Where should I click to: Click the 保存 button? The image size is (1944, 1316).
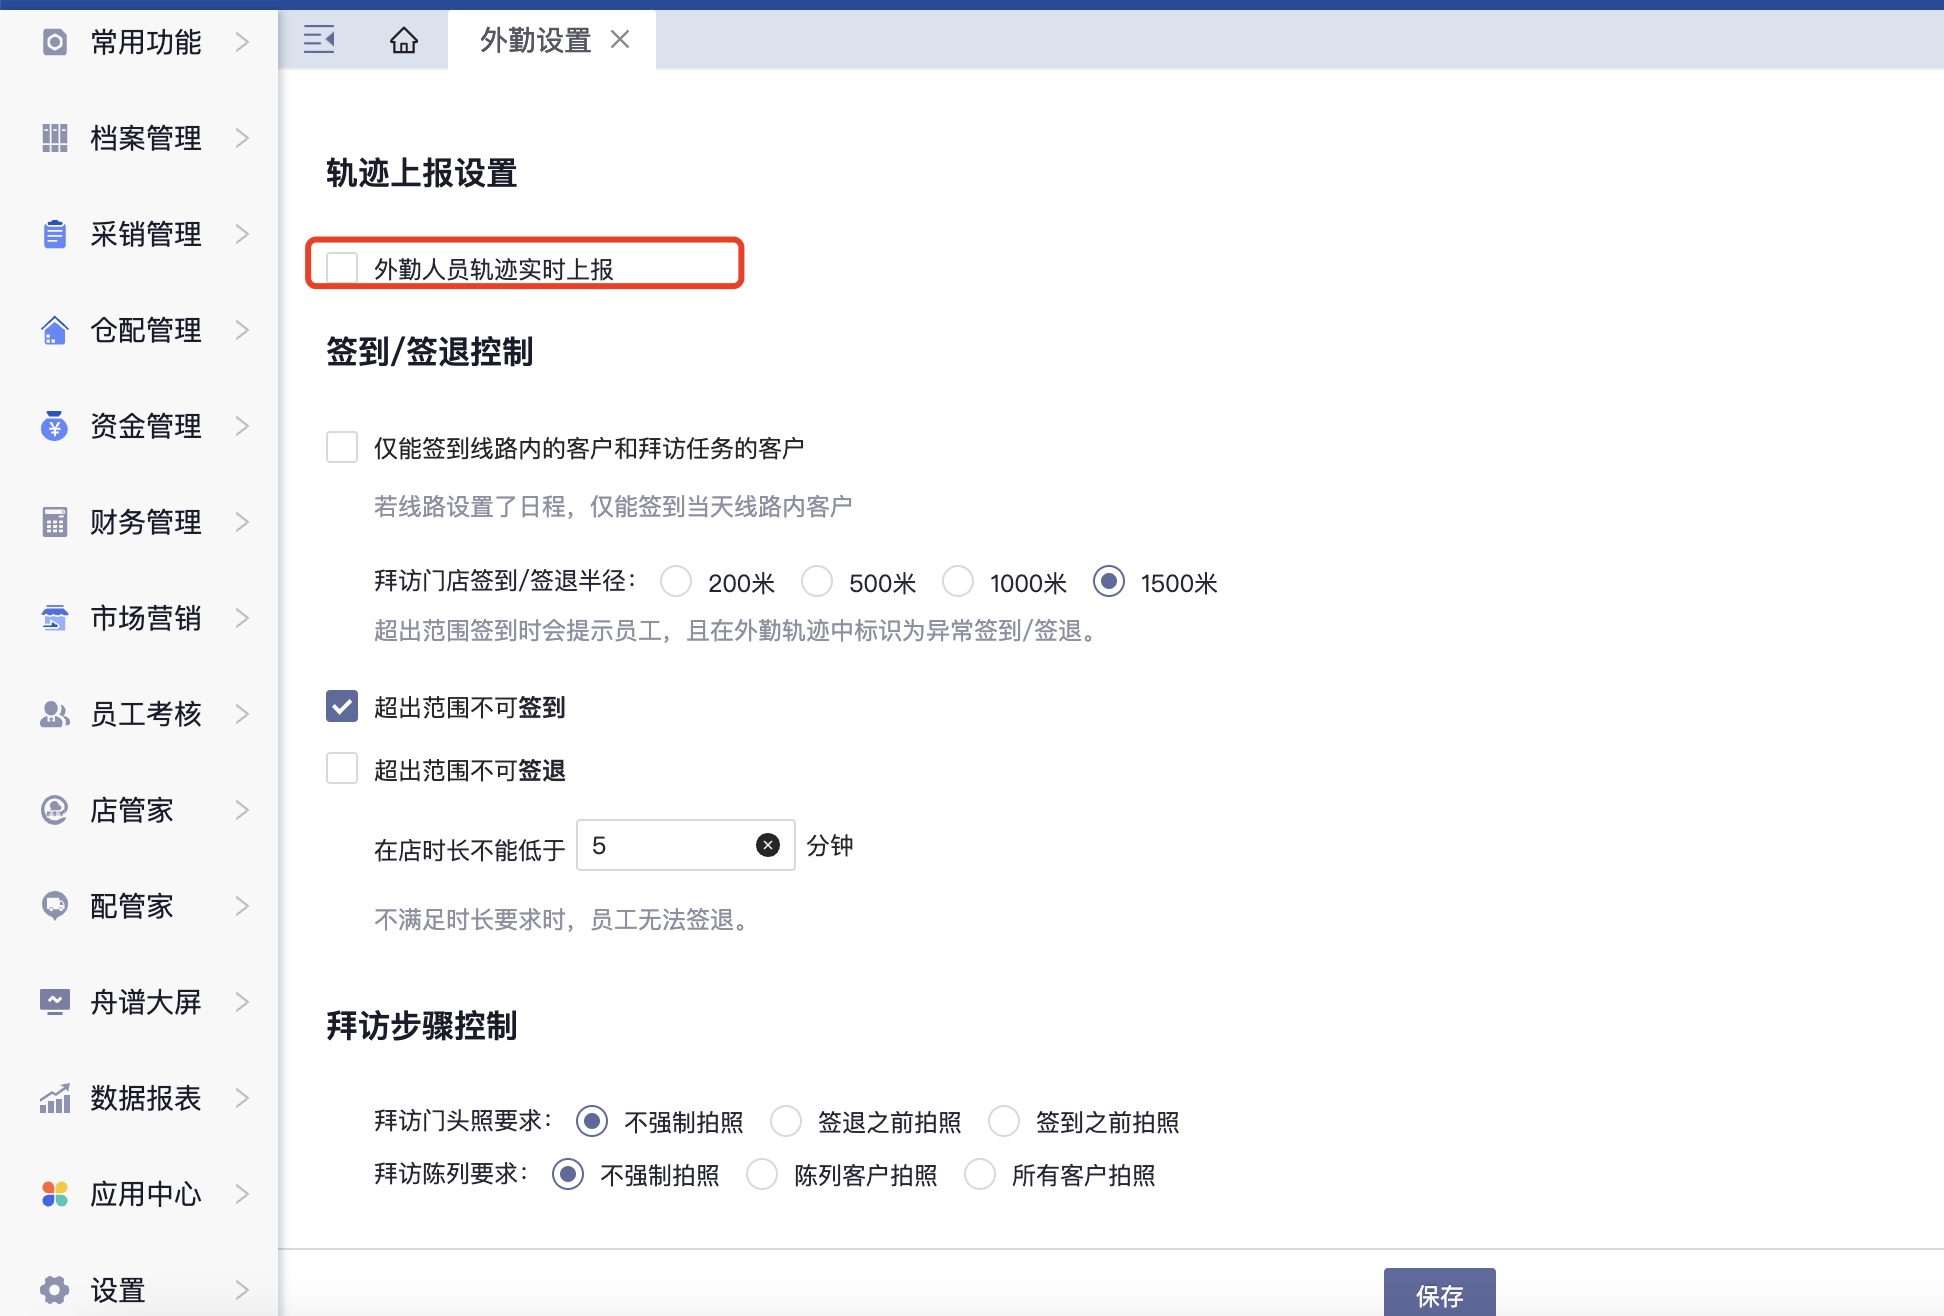coord(1438,1294)
